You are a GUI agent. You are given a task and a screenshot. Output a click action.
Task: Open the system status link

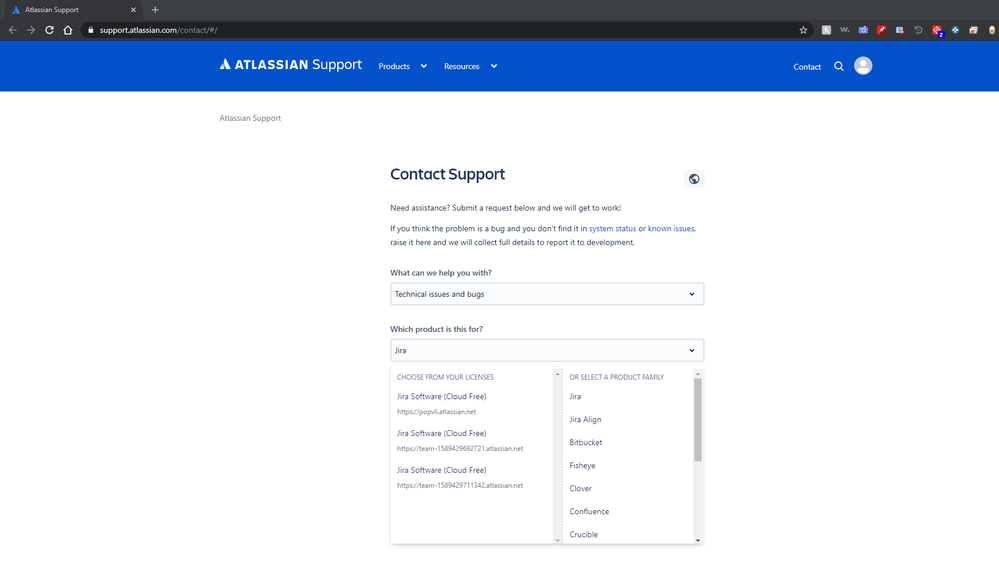612,228
